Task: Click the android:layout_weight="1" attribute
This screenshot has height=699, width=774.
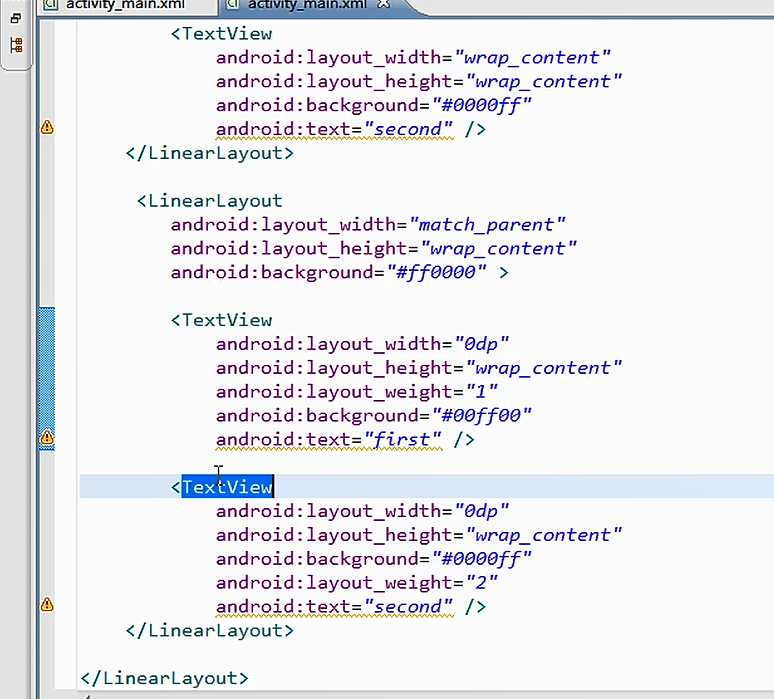Action: (356, 392)
